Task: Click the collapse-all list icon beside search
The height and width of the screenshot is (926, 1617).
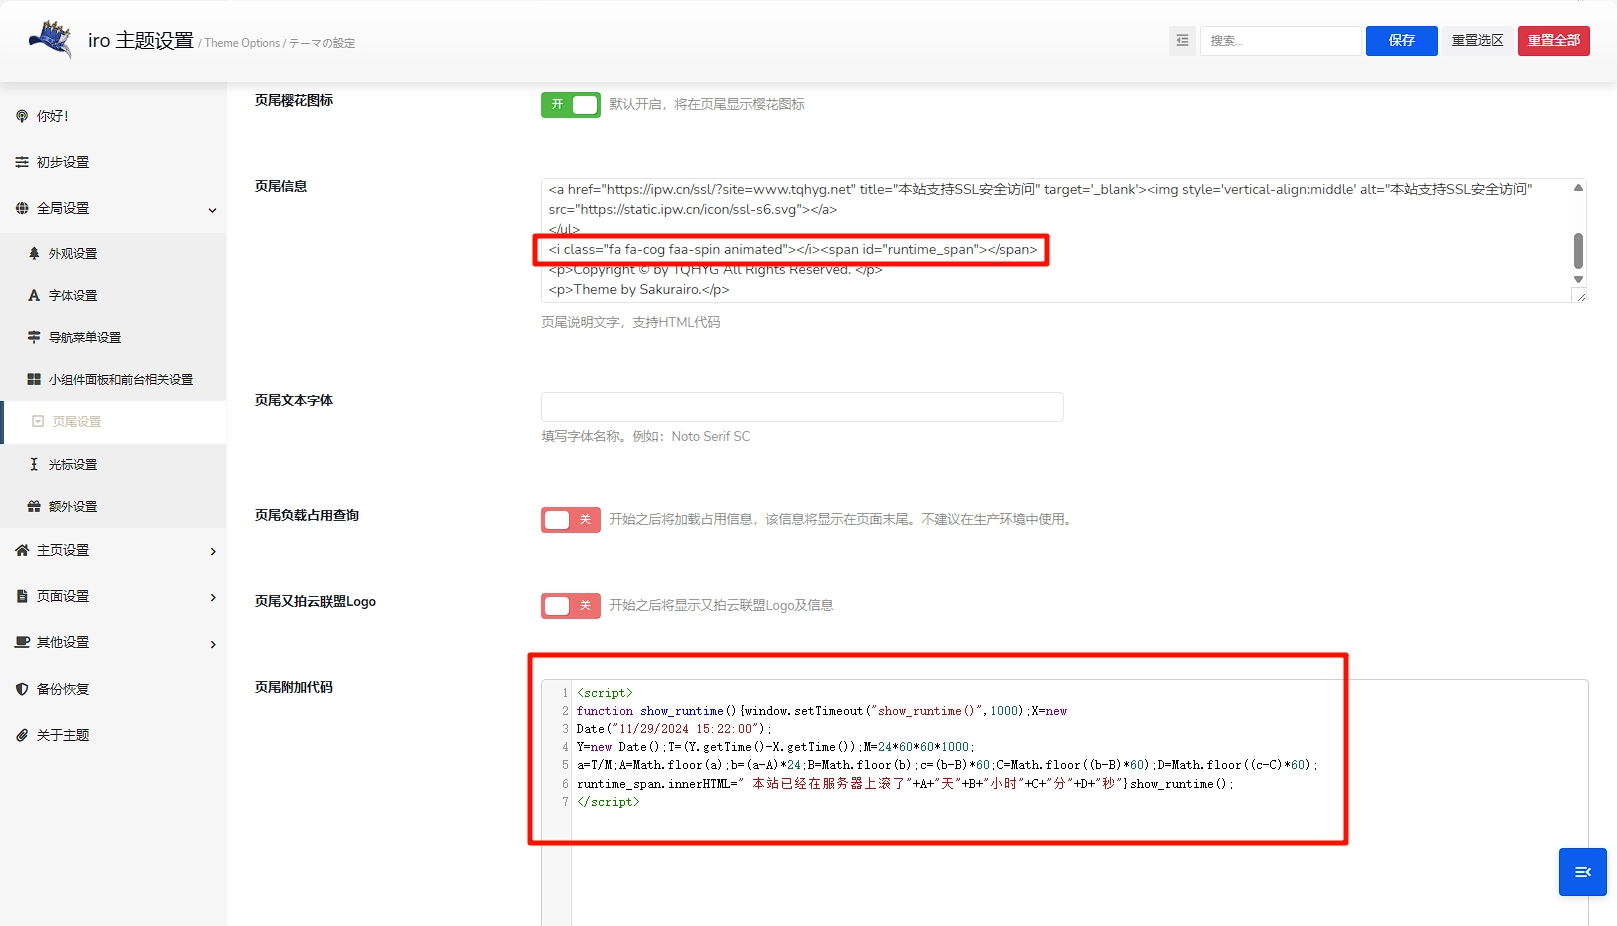Action: click(1182, 41)
